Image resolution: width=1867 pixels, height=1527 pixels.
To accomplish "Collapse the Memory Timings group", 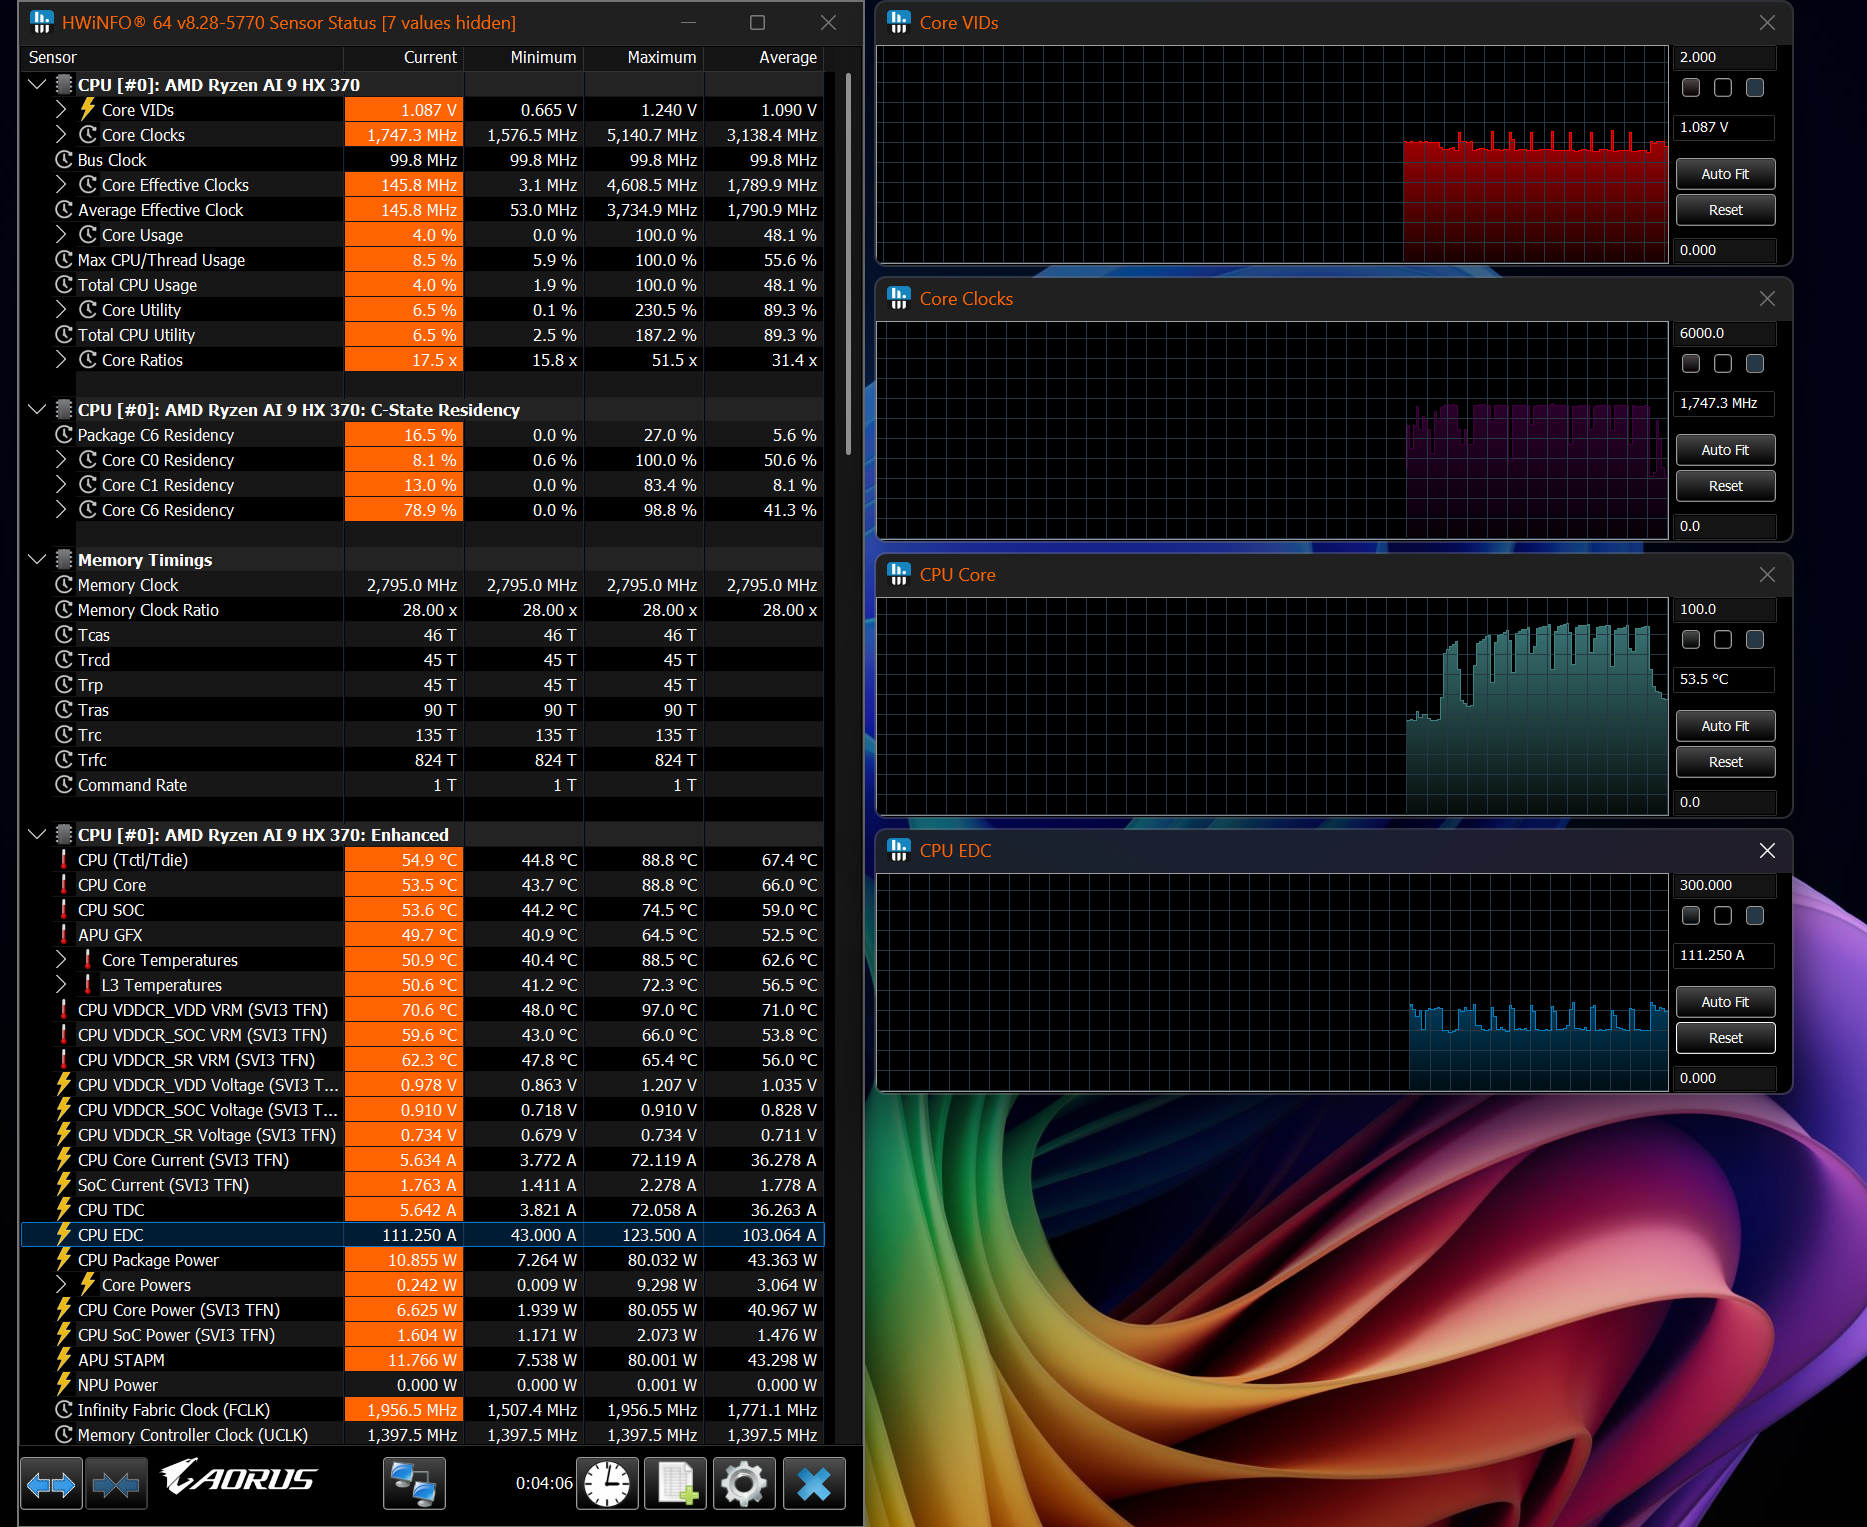I will pyautogui.click(x=37, y=559).
